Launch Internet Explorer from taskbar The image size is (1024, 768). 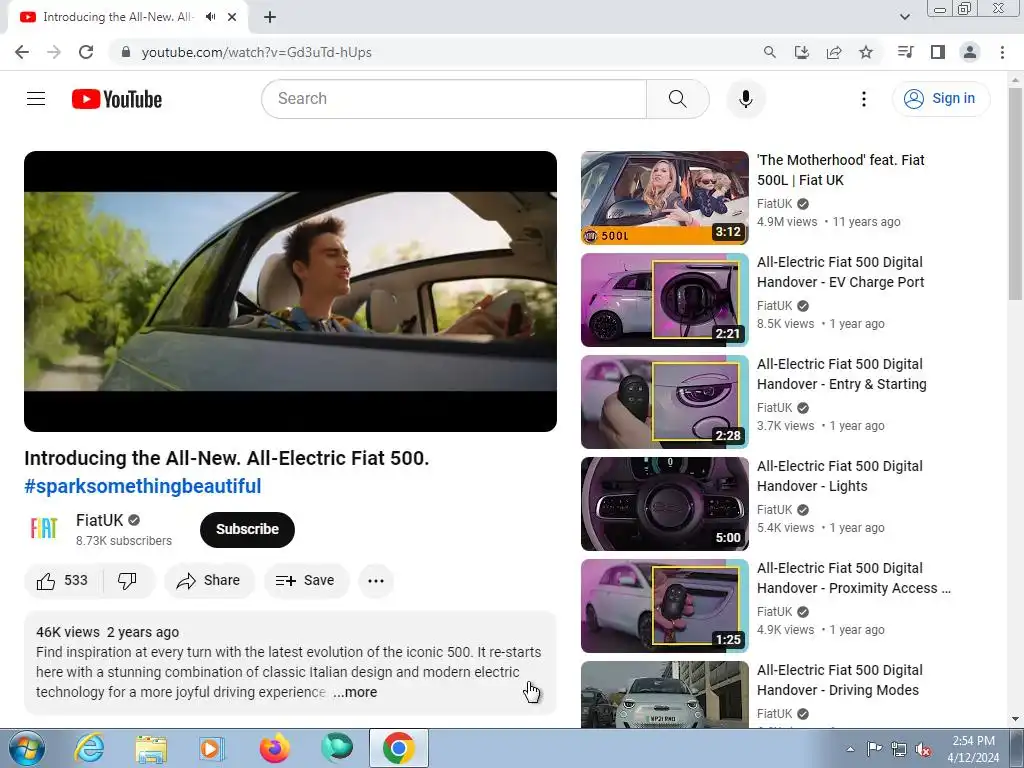[89, 748]
